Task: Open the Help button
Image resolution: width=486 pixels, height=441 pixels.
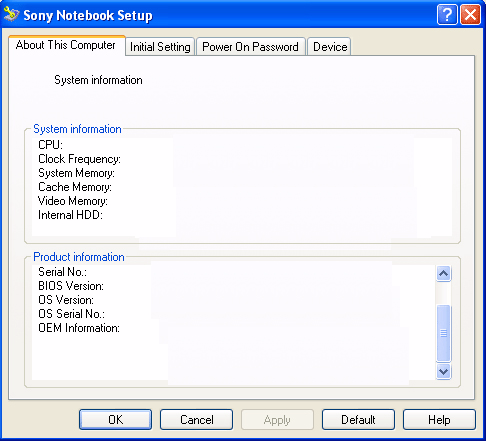Action: 439,420
